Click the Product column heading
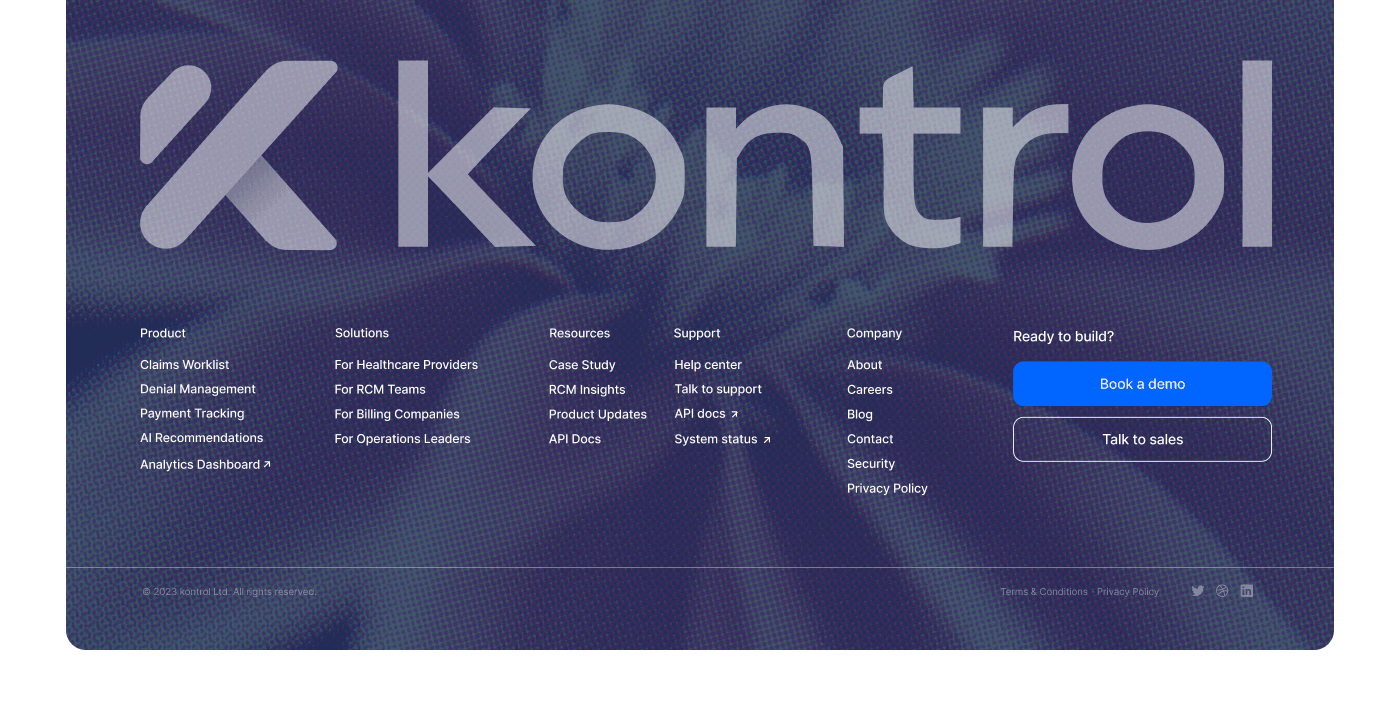Image resolution: width=1400 pixels, height=709 pixels. [163, 333]
